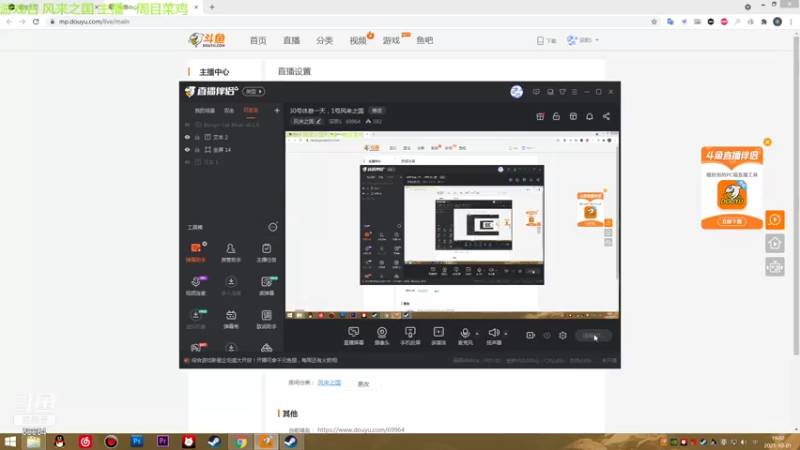The height and width of the screenshot is (450, 800).
Task: Open the Windows Start menu
Action: [10, 441]
